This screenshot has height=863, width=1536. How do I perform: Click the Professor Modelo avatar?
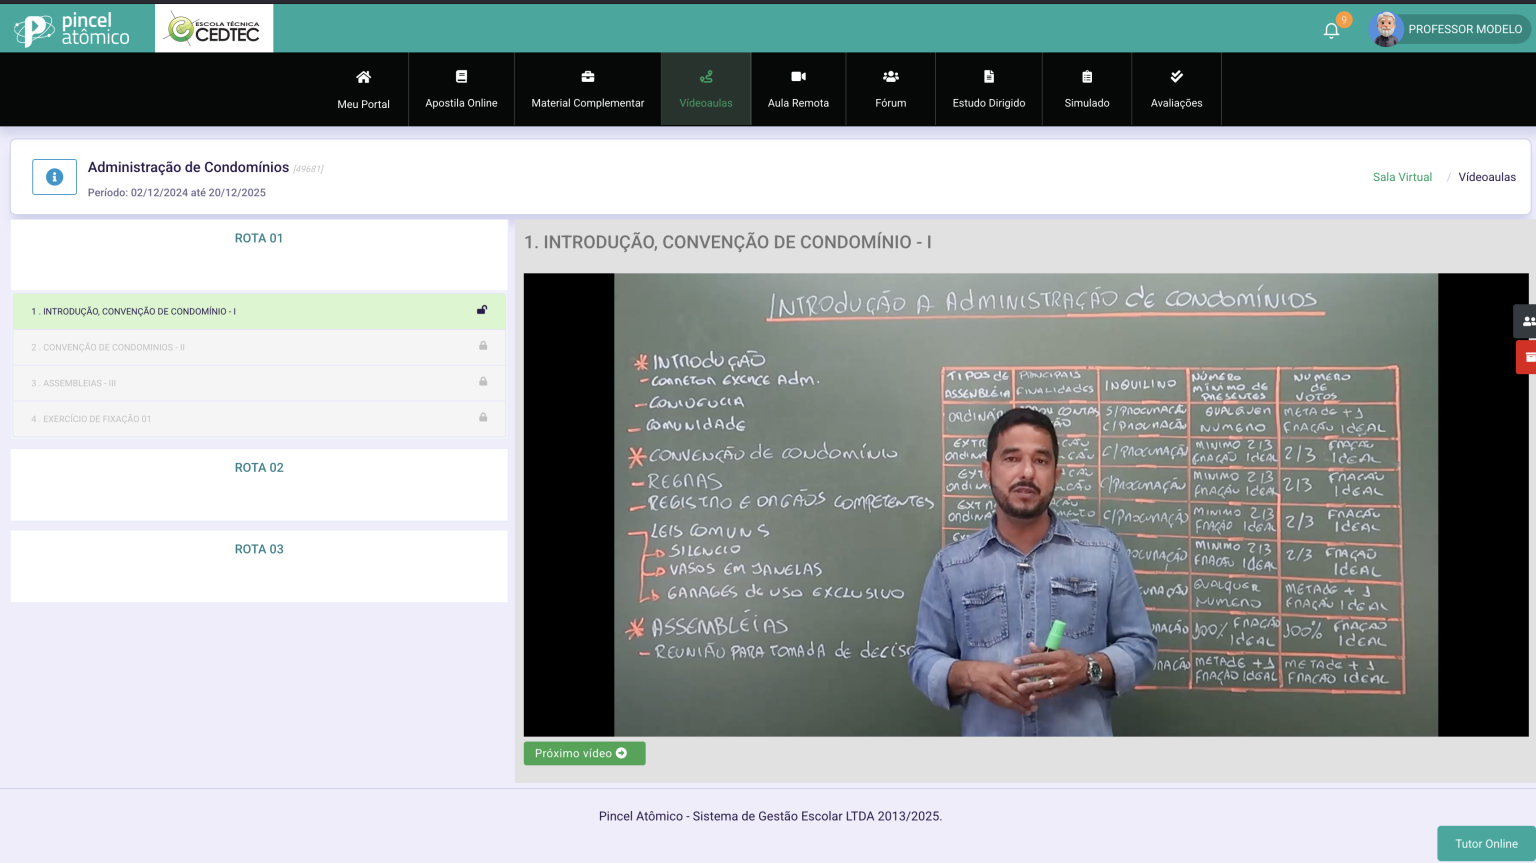(x=1386, y=29)
